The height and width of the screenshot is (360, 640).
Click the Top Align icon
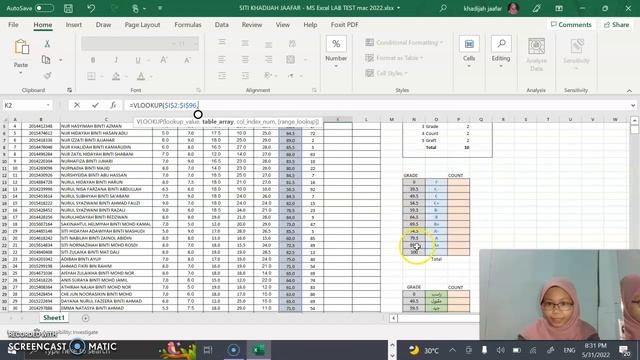[x=222, y=42]
